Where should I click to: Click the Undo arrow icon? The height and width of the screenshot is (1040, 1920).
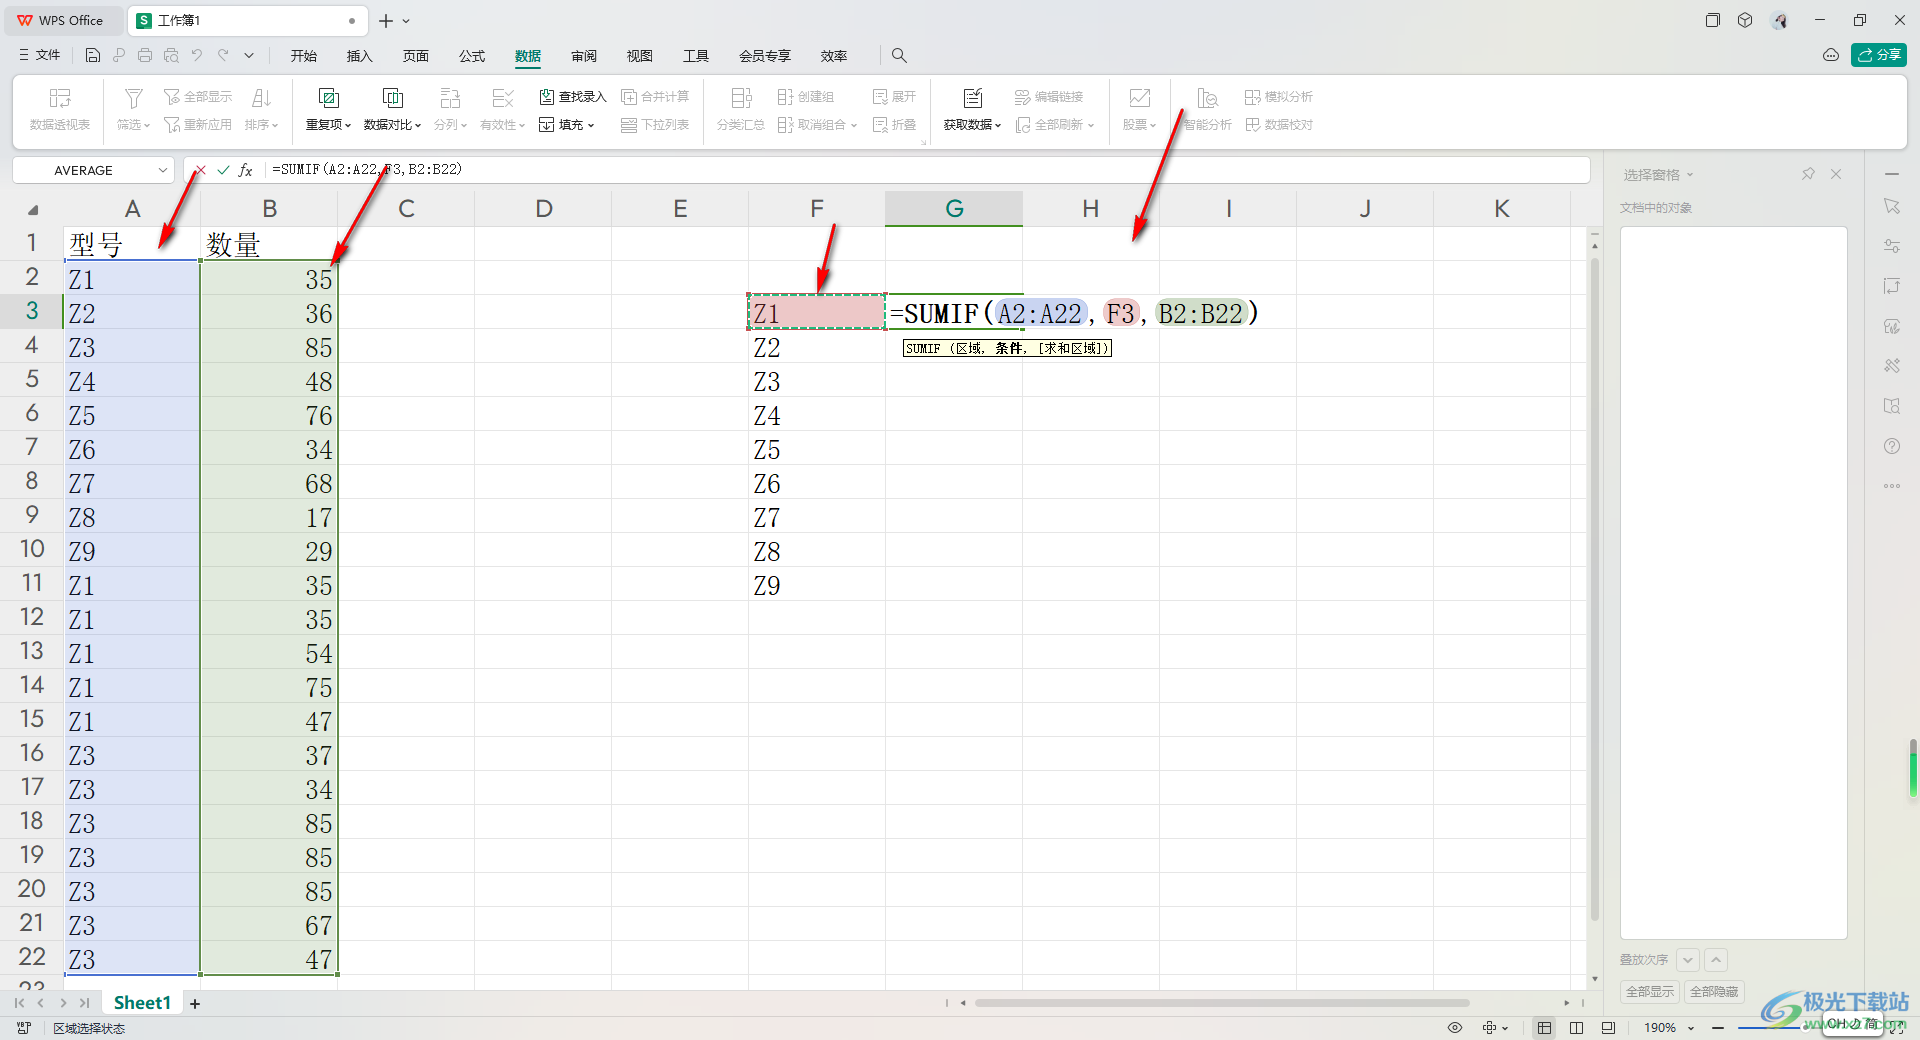(x=197, y=56)
